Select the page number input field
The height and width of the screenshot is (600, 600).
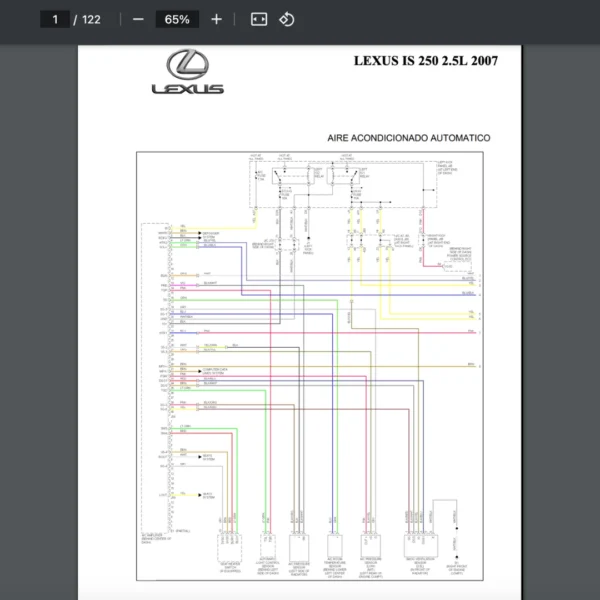[x=55, y=19]
